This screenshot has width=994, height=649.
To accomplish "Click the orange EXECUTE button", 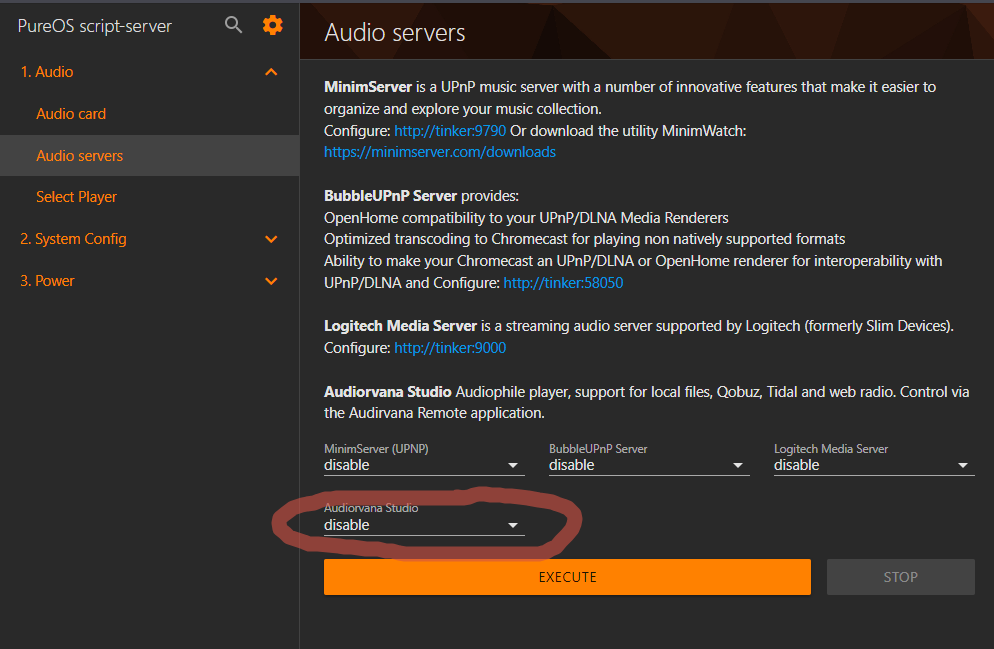I will pyautogui.click(x=567, y=577).
